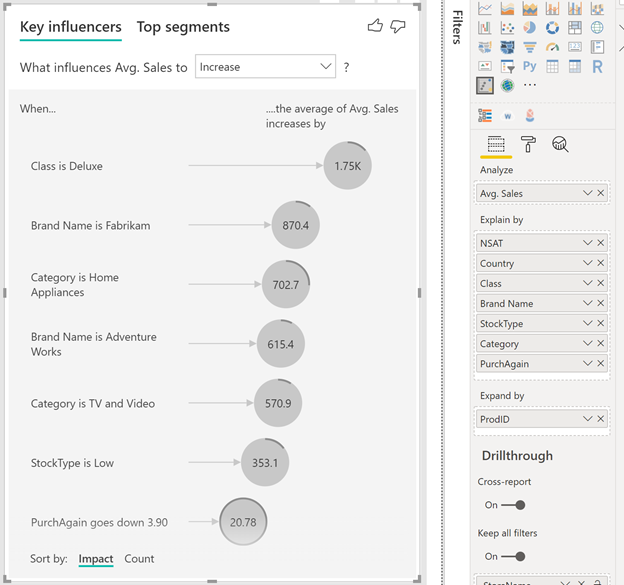
Task: Open the Avg. Sales field dropdown arrow
Action: (588, 193)
